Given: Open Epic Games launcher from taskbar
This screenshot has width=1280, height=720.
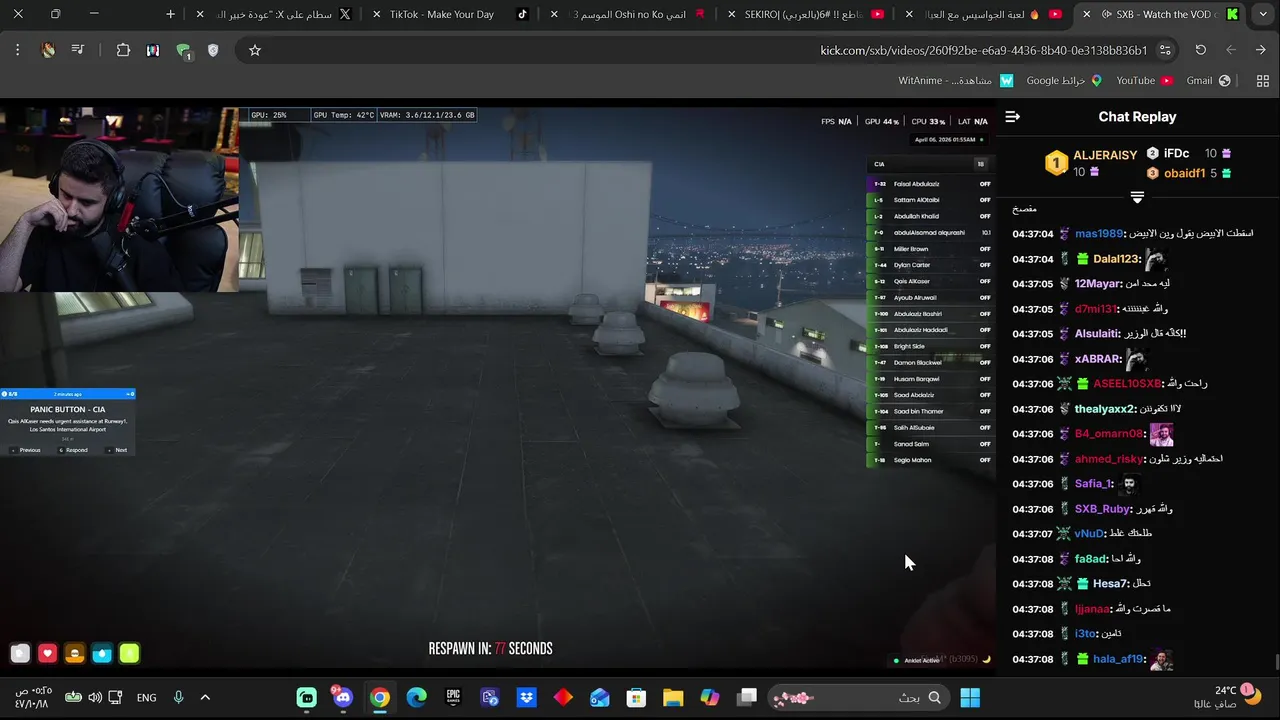Looking at the screenshot, I should (453, 698).
